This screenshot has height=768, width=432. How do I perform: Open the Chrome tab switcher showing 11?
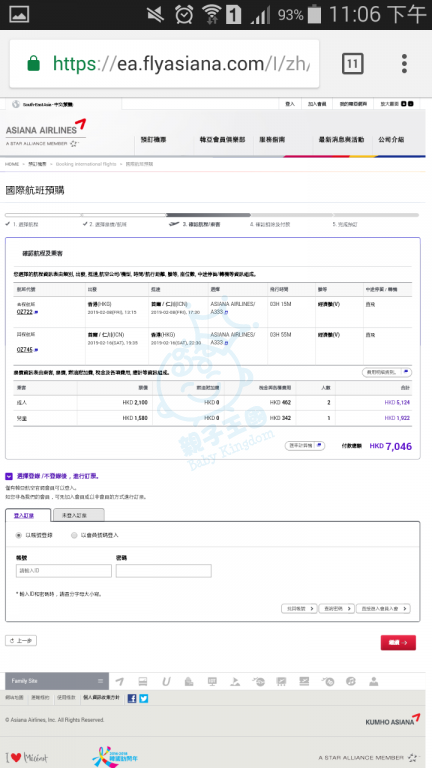[x=353, y=64]
